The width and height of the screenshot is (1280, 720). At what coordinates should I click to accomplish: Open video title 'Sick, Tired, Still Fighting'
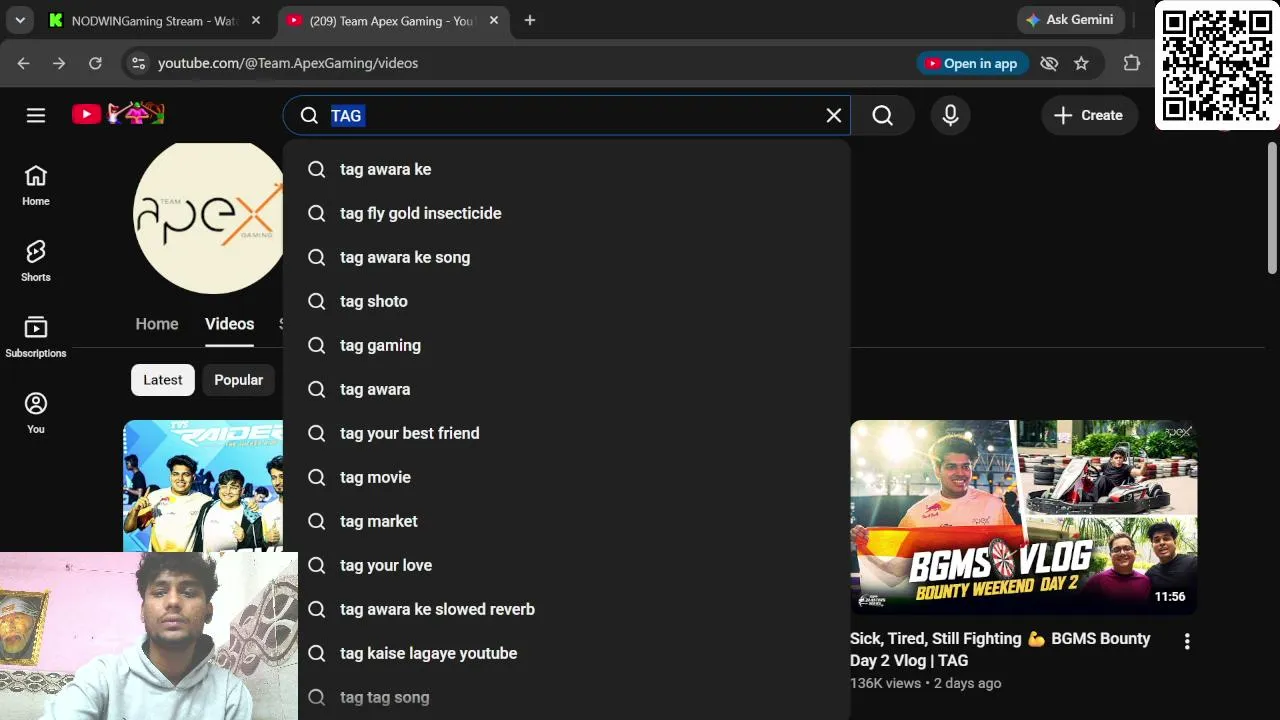pyautogui.click(x=1000, y=649)
